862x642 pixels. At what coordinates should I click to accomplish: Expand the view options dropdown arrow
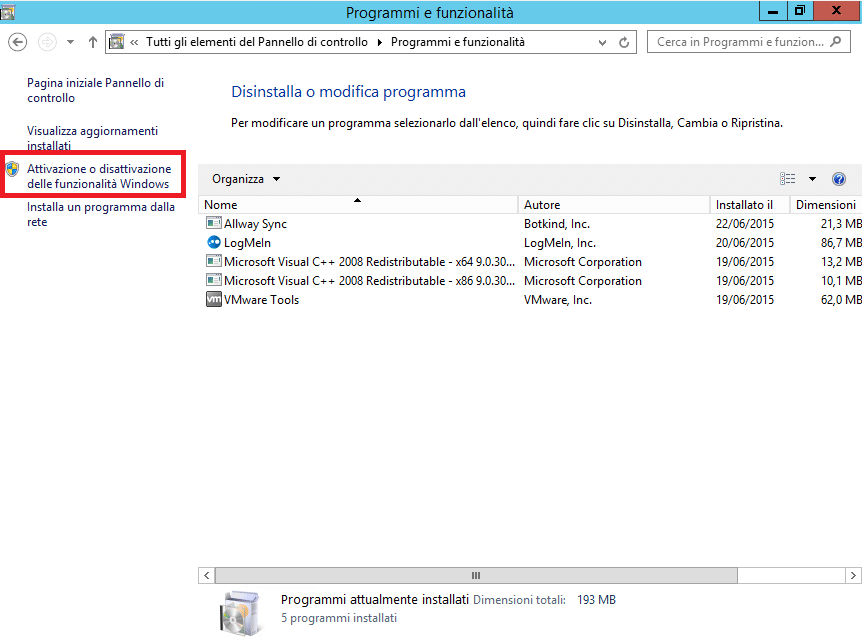tap(812, 179)
